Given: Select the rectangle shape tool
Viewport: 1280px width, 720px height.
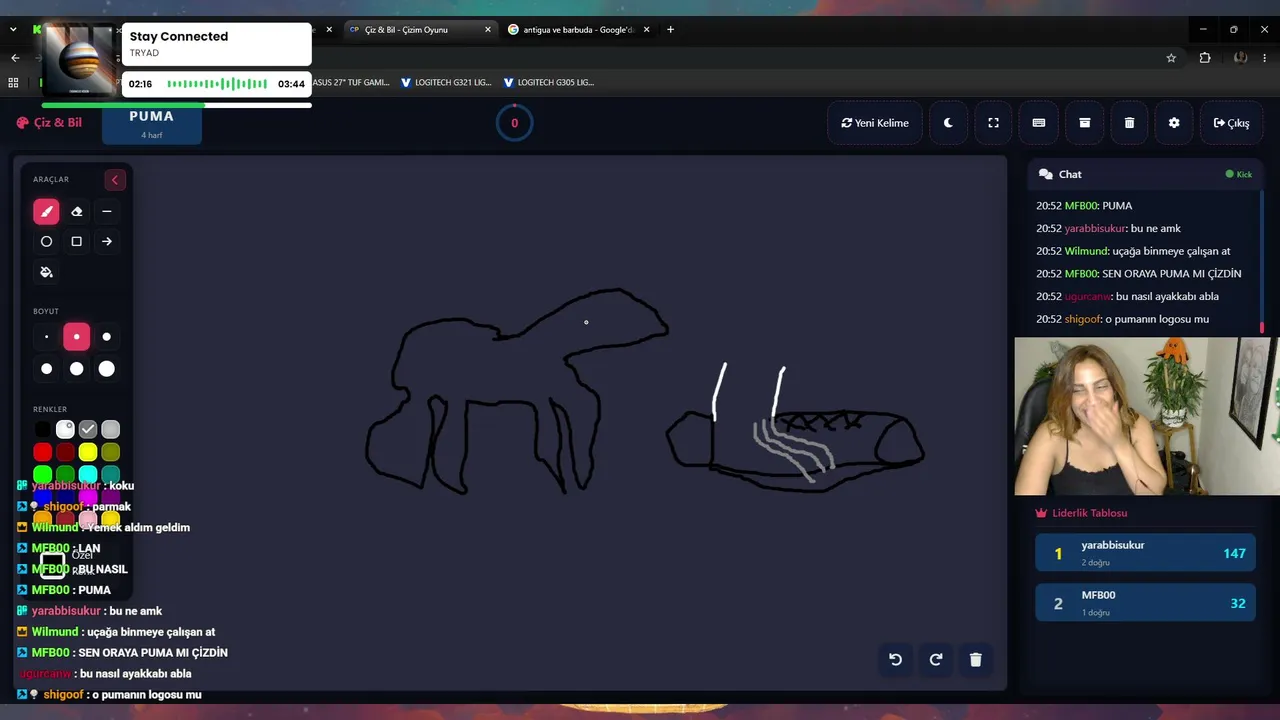Looking at the screenshot, I should 76,241.
